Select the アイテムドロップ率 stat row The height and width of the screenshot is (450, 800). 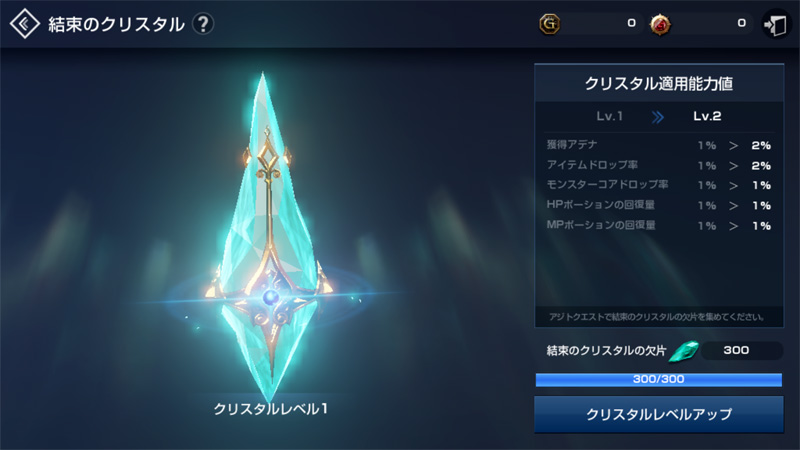click(659, 165)
